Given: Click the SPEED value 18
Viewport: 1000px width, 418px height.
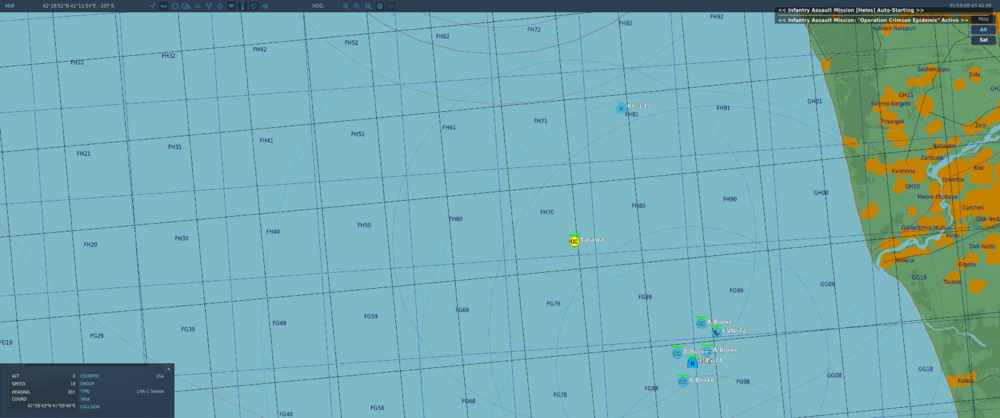Looking at the screenshot, I should pyautogui.click(x=73, y=384).
